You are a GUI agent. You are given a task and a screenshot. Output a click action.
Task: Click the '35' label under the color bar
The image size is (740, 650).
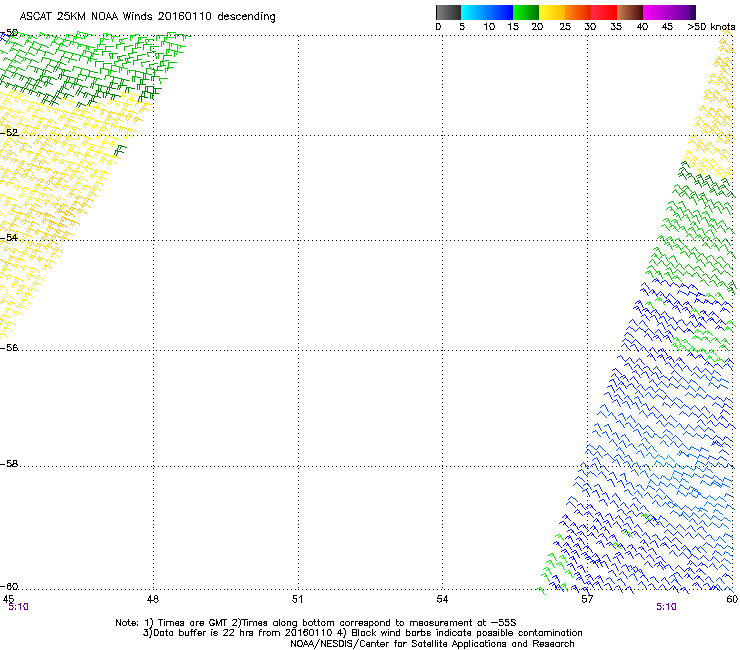pos(616,27)
